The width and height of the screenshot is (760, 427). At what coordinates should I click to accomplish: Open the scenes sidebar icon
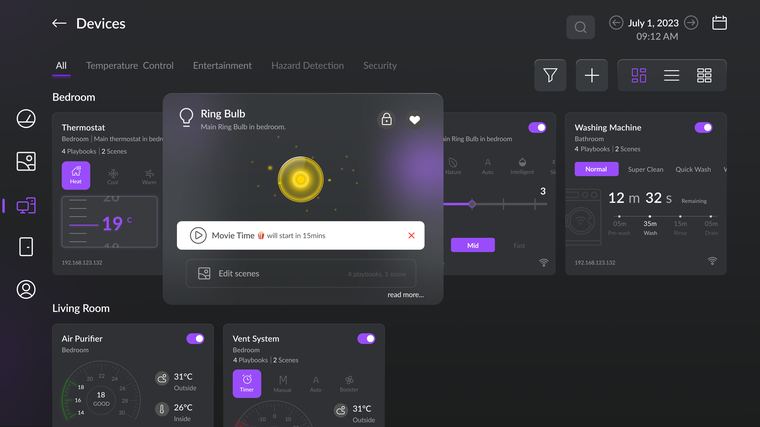pos(26,161)
